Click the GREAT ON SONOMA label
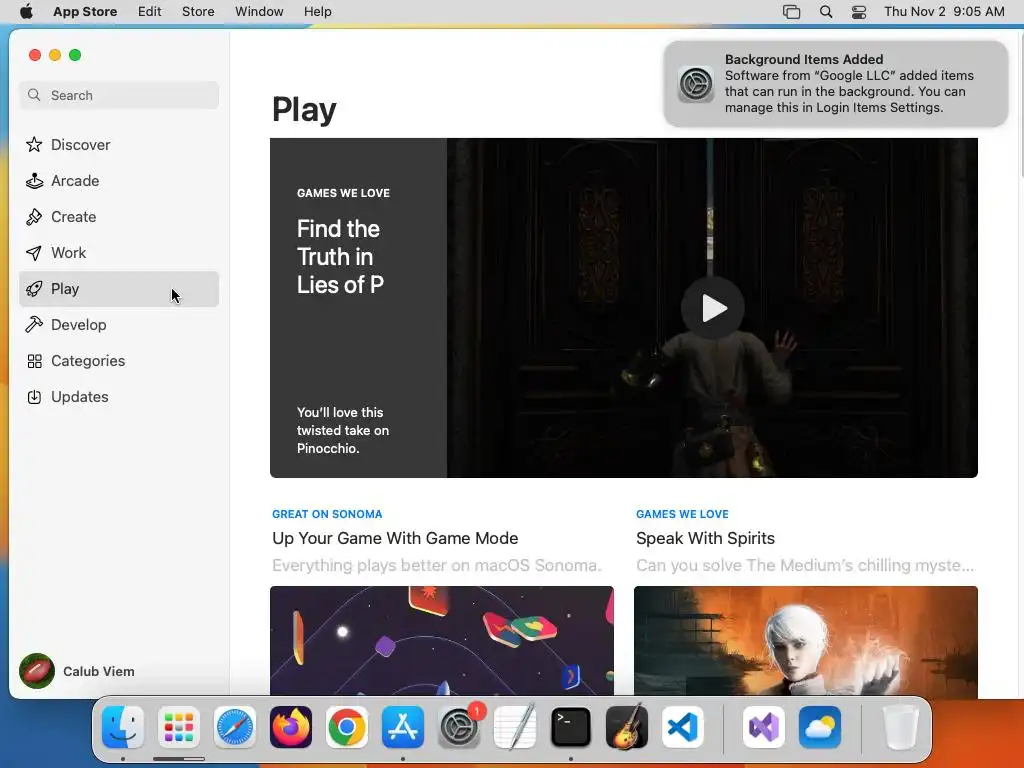The width and height of the screenshot is (1024, 768). (x=327, y=514)
